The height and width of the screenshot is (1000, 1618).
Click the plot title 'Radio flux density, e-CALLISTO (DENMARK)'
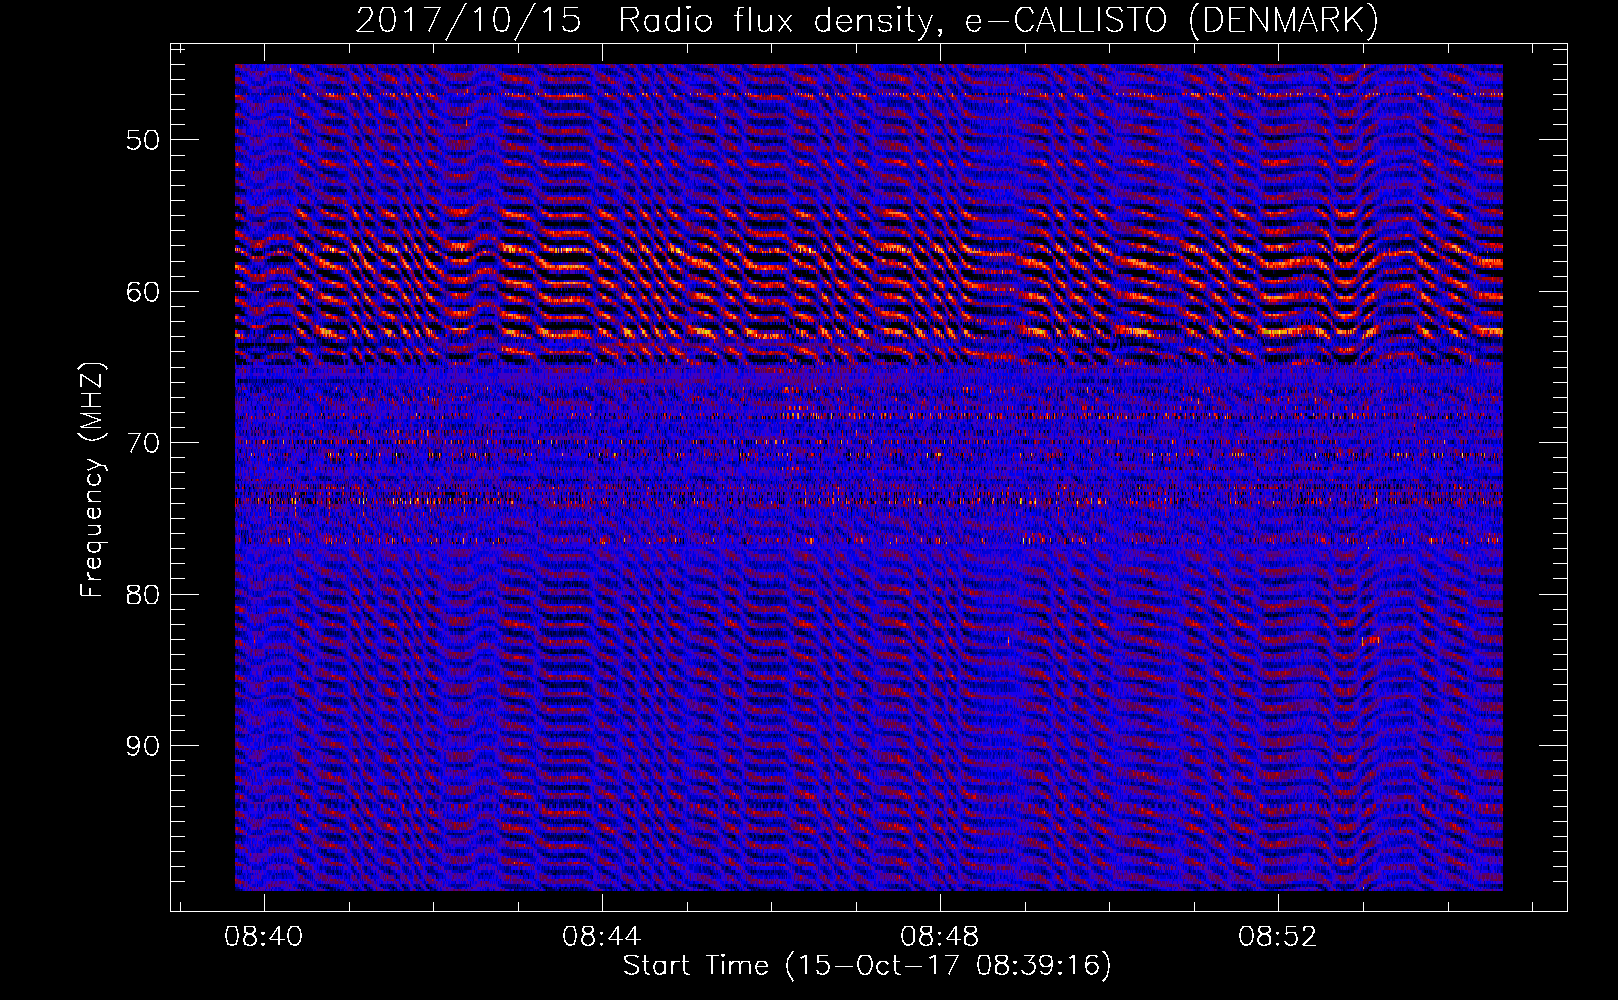click(x=999, y=20)
